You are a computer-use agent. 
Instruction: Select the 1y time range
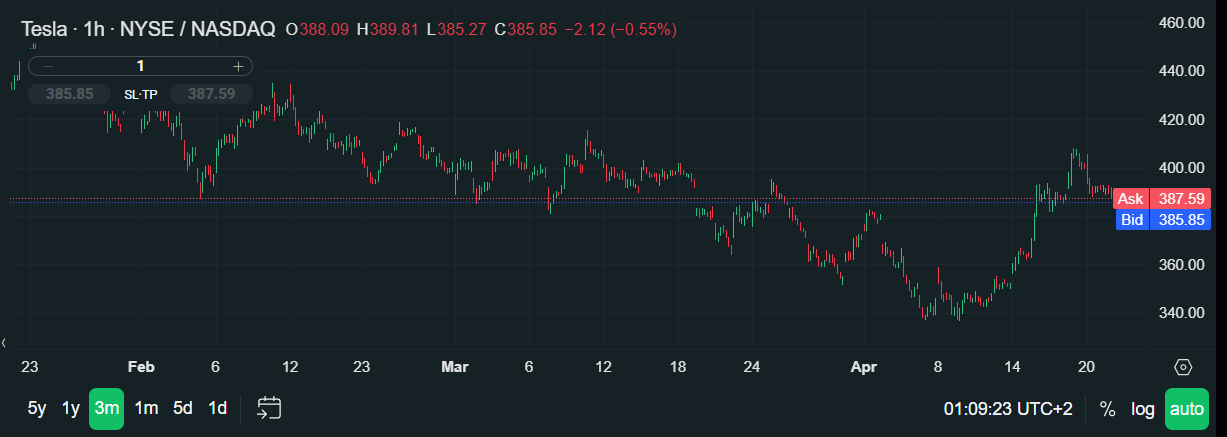coord(71,408)
